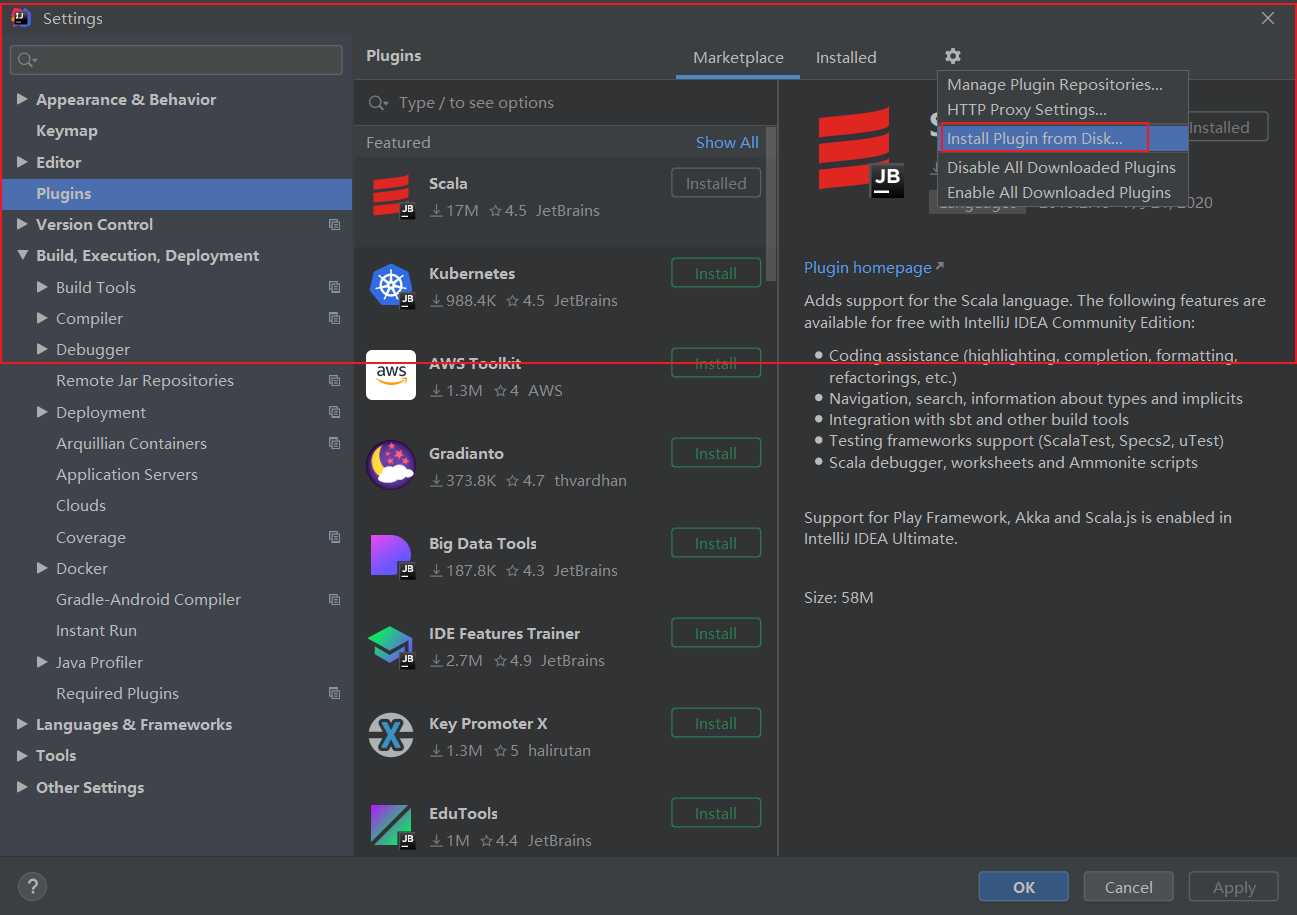Click project-level icon beside Deployment

pyautogui.click(x=335, y=412)
